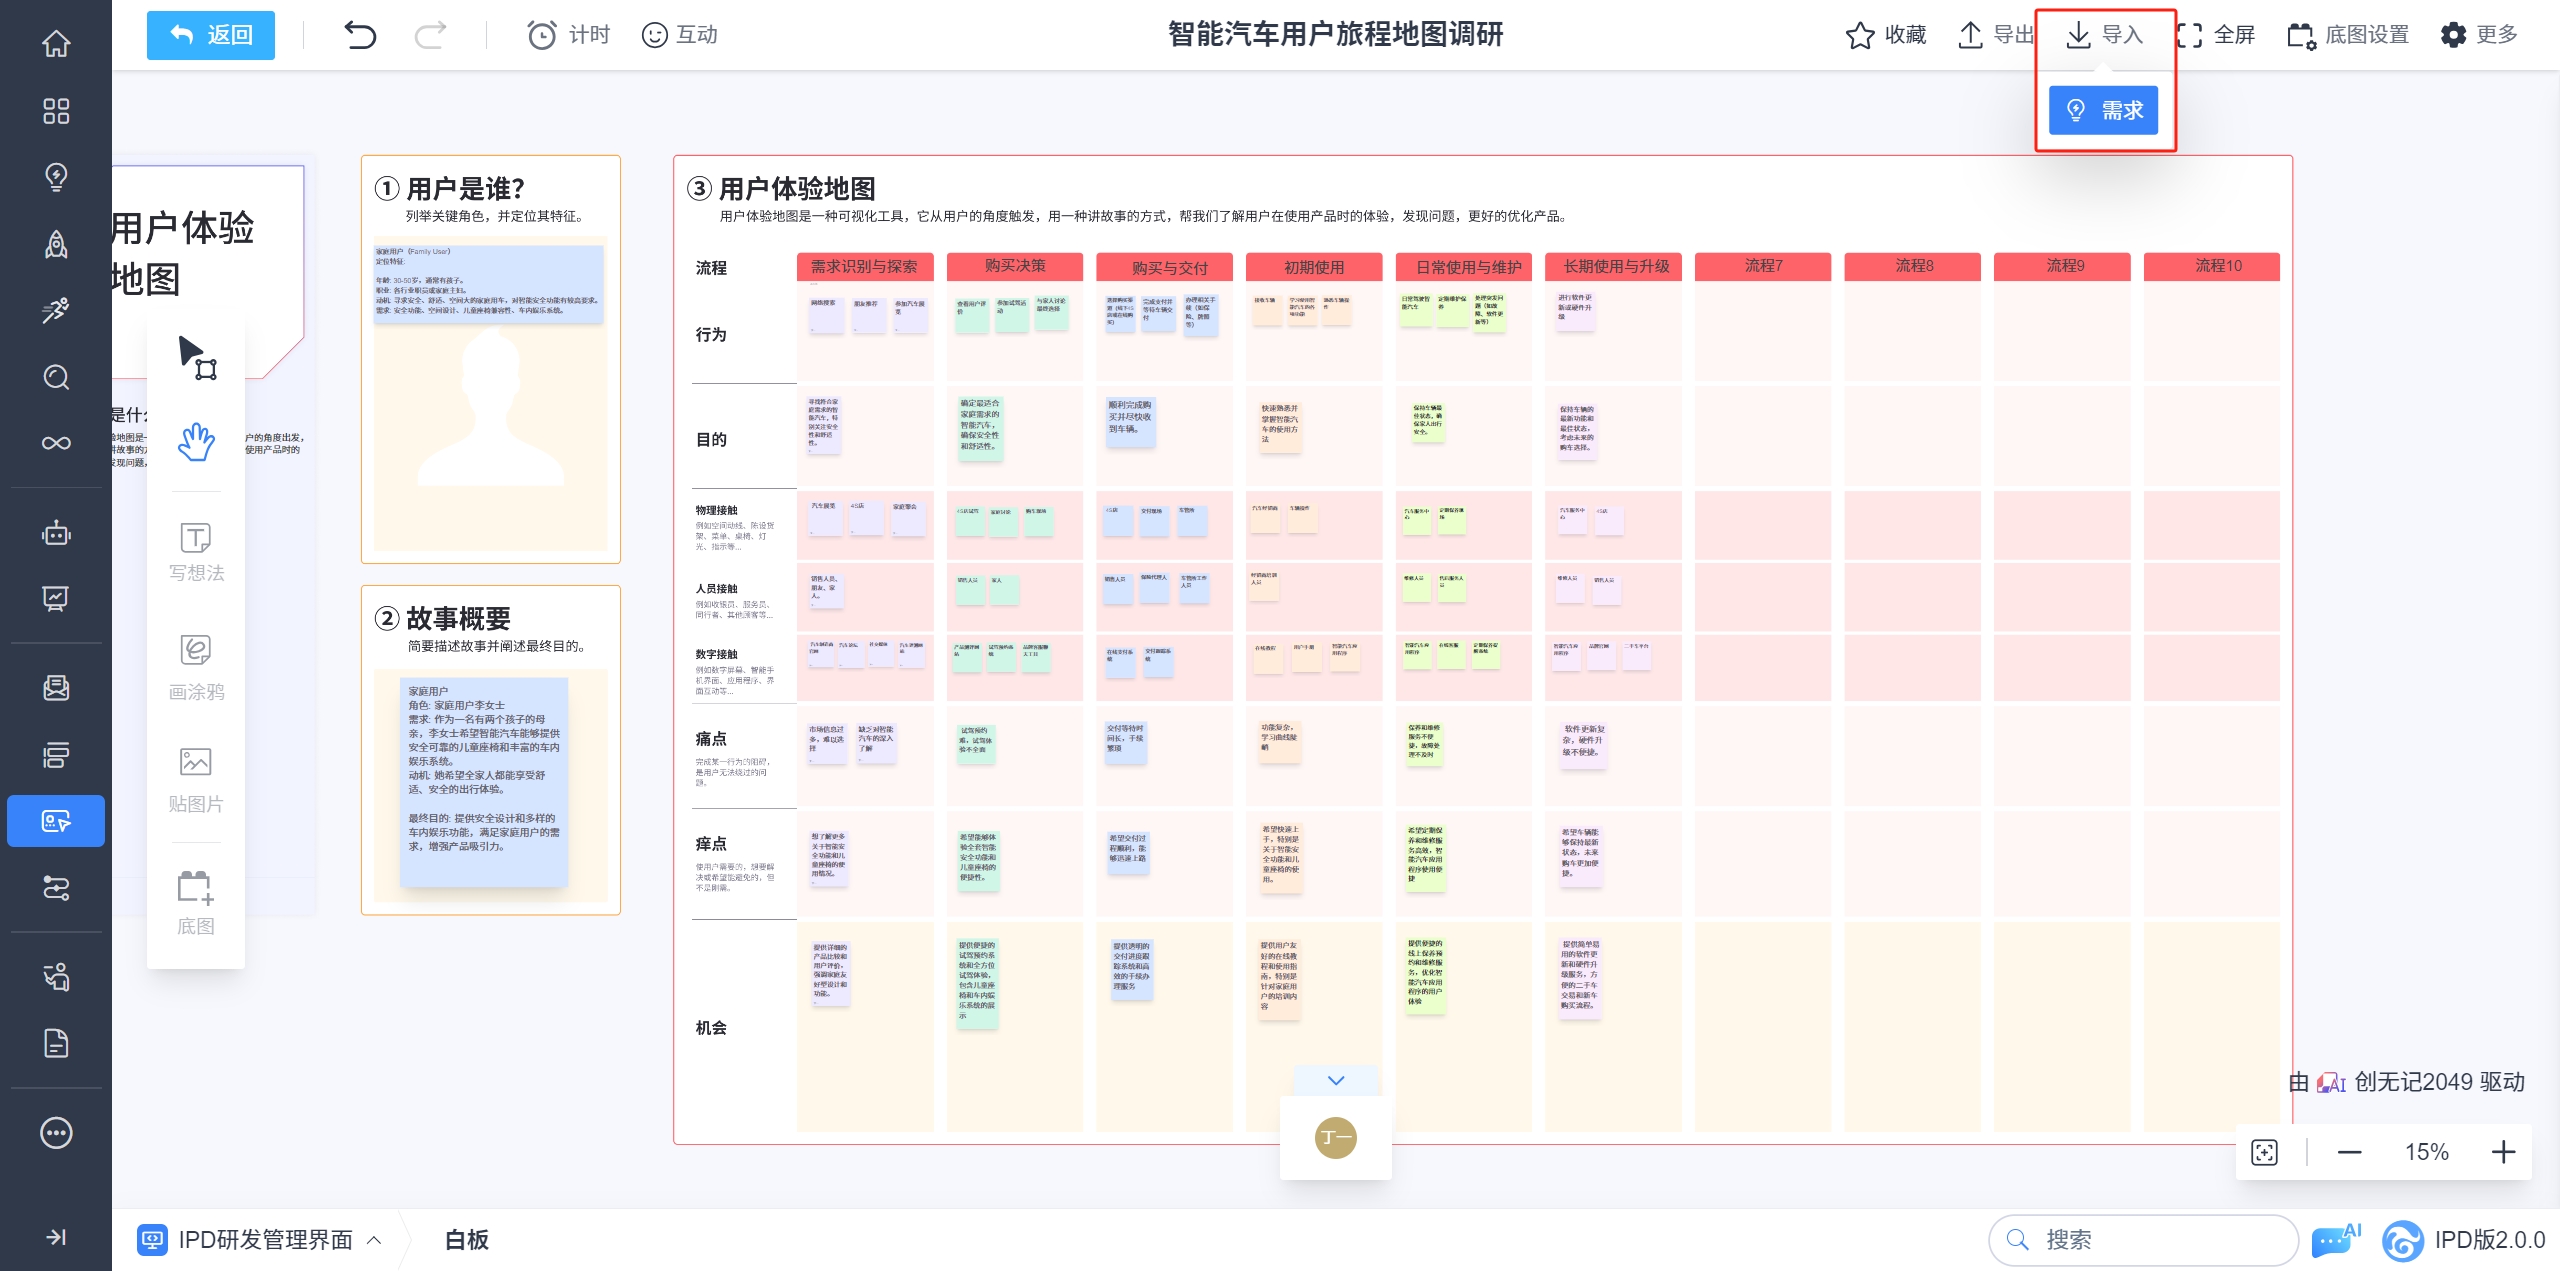
Task: Click the 计时 timer button
Action: click(568, 35)
